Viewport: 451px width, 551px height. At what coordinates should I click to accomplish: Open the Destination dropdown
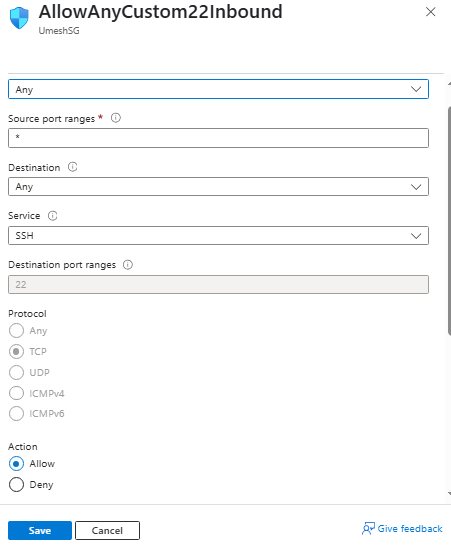[218, 187]
